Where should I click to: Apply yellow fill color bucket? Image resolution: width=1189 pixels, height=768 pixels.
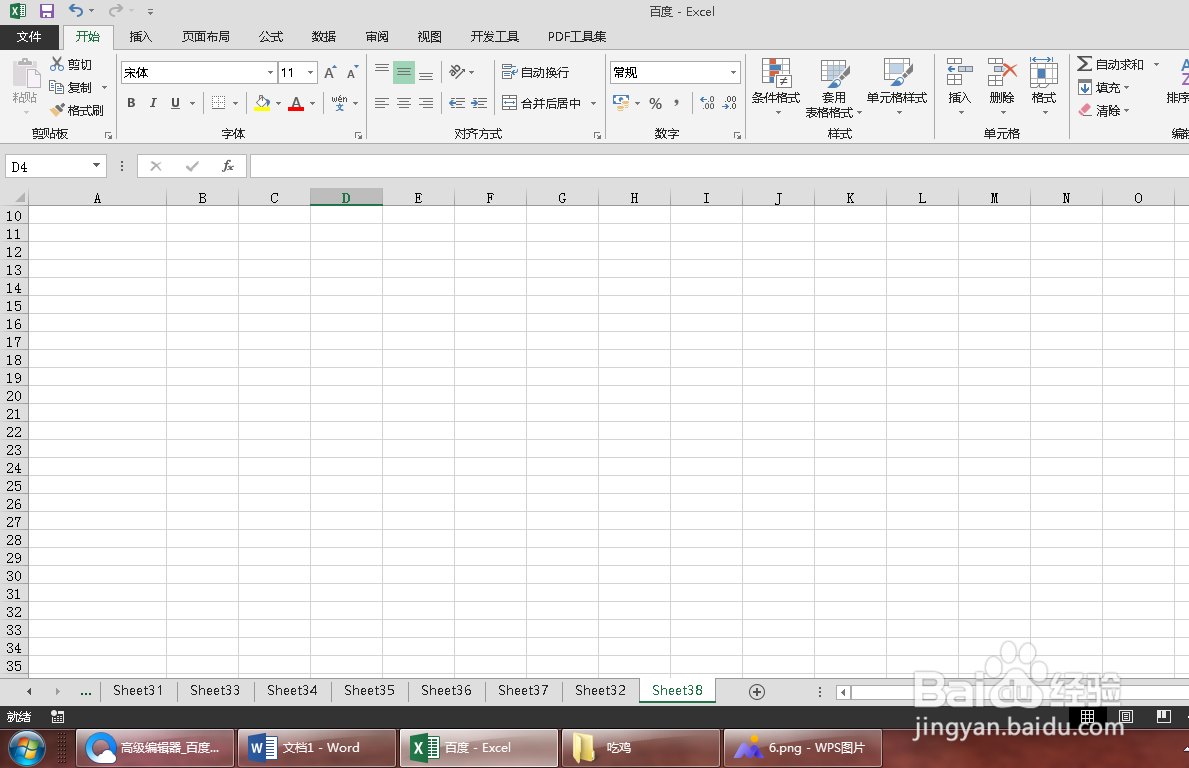(262, 103)
